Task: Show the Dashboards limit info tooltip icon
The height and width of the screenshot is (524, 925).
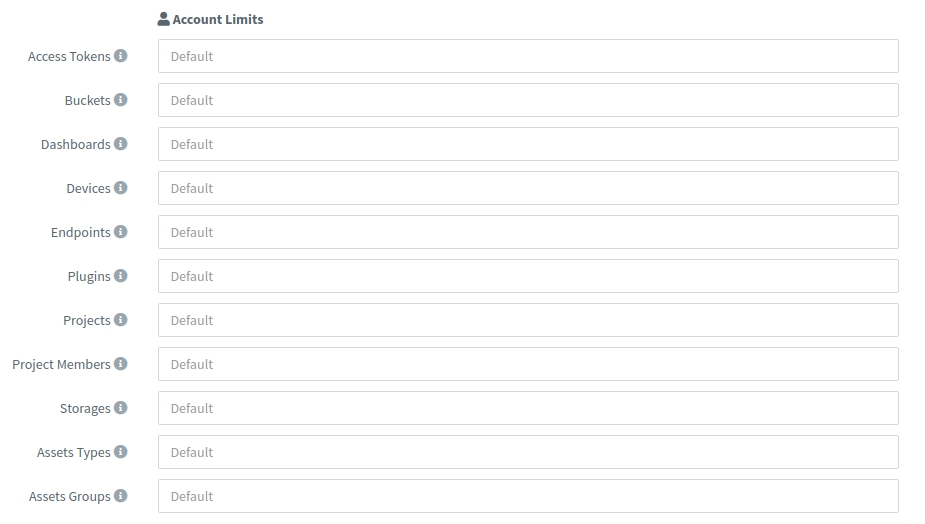Action: coord(121,144)
